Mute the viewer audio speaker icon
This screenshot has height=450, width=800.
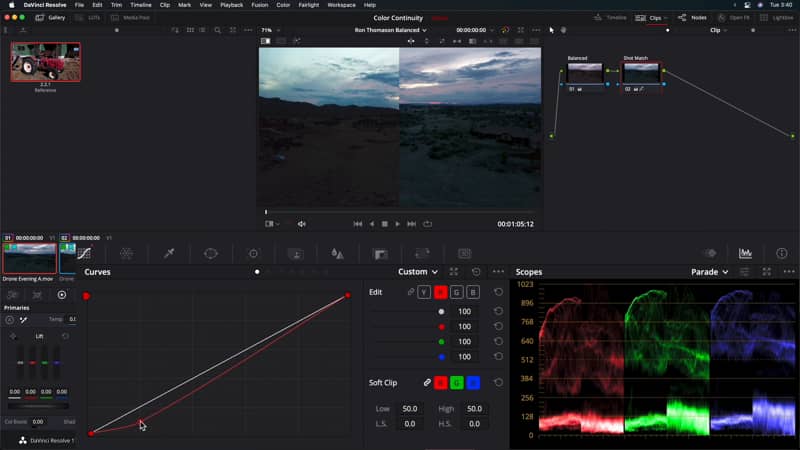[x=302, y=224]
